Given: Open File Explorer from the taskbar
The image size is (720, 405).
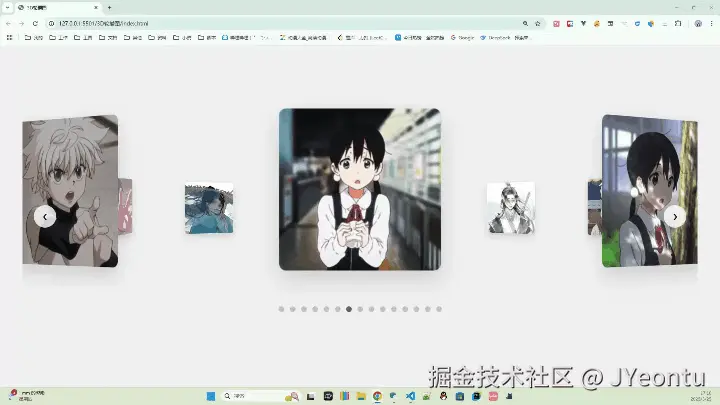Looking at the screenshot, I should point(361,396).
